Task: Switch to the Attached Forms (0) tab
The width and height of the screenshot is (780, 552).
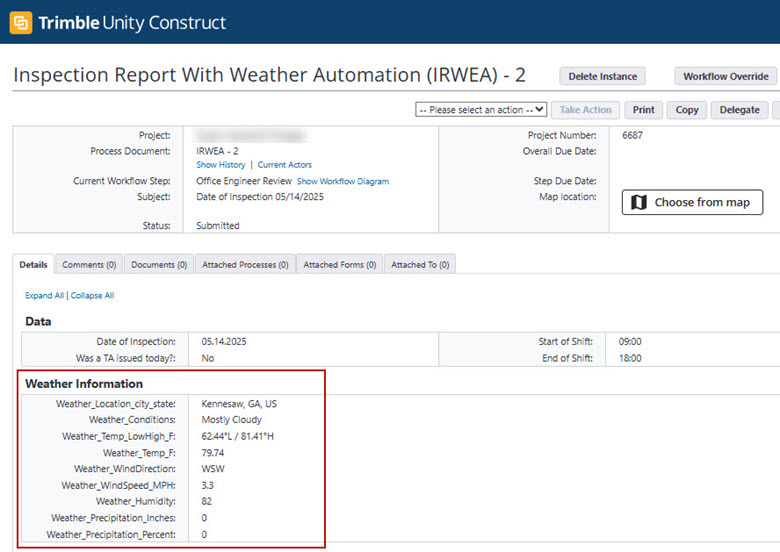Action: point(340,265)
